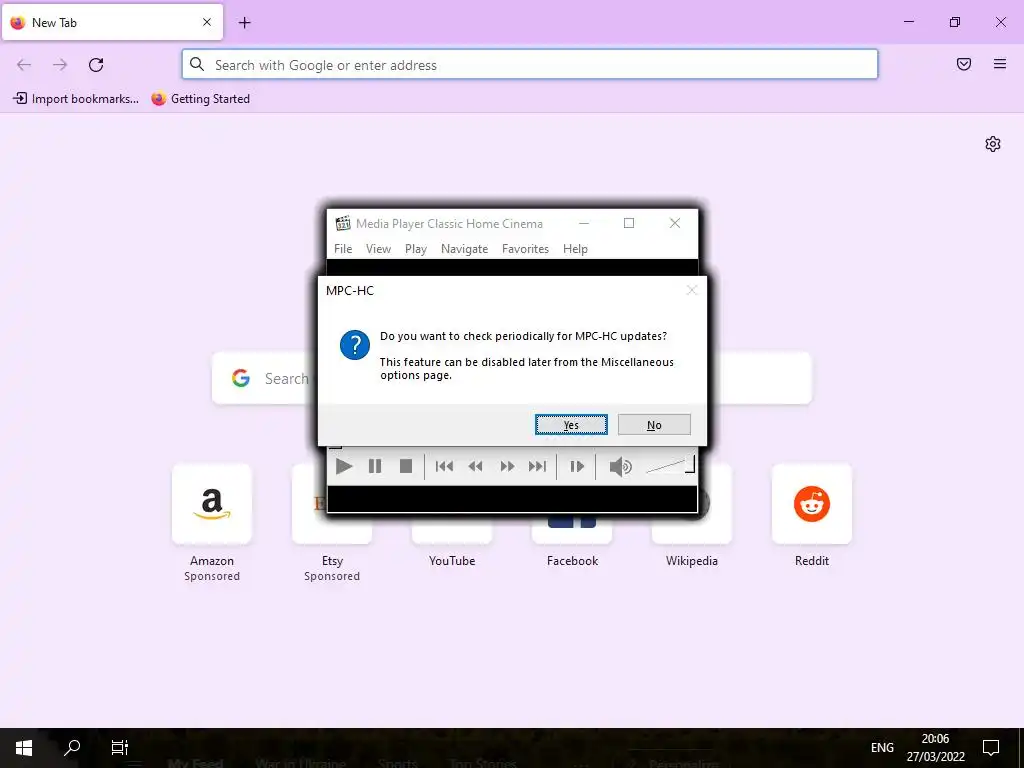Skip to previous track in MPC-HC
This screenshot has height=768, width=1024.
pos(444,466)
